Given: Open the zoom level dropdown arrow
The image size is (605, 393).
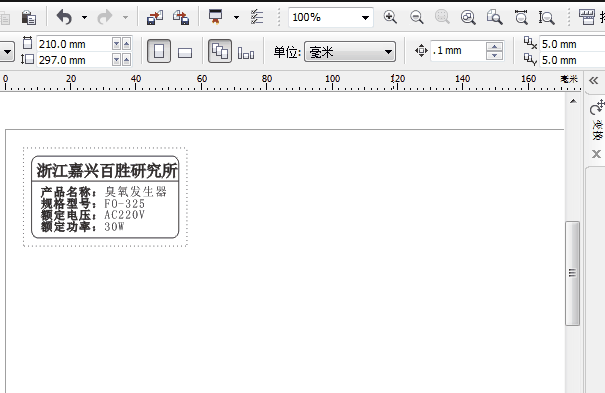Looking at the screenshot, I should (365, 17).
